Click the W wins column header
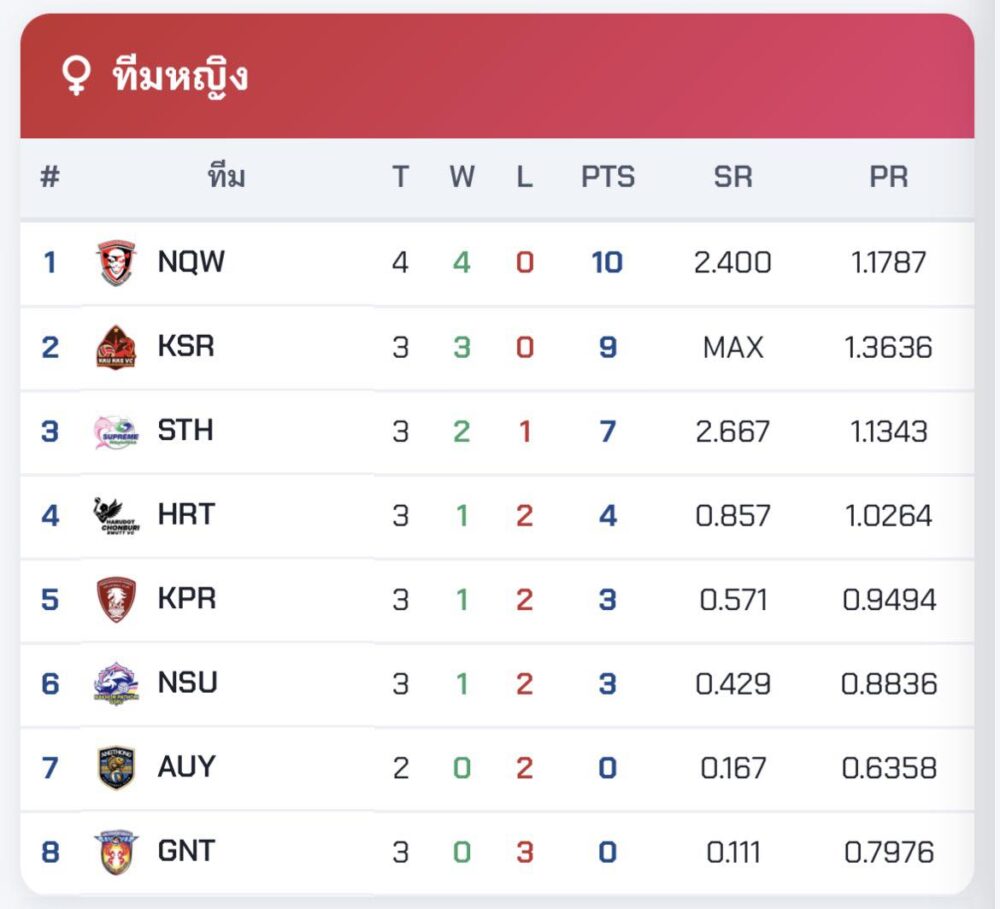 pyautogui.click(x=462, y=177)
